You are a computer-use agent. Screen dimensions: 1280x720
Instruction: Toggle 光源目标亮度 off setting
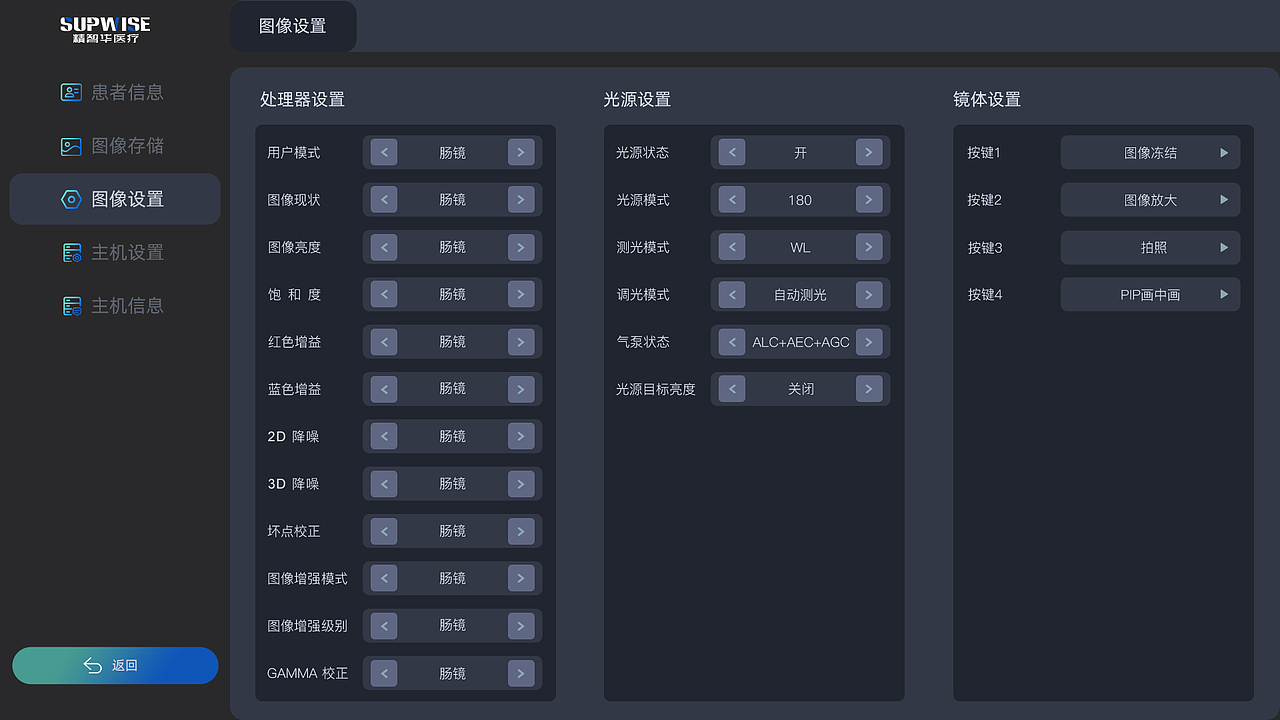coord(870,389)
